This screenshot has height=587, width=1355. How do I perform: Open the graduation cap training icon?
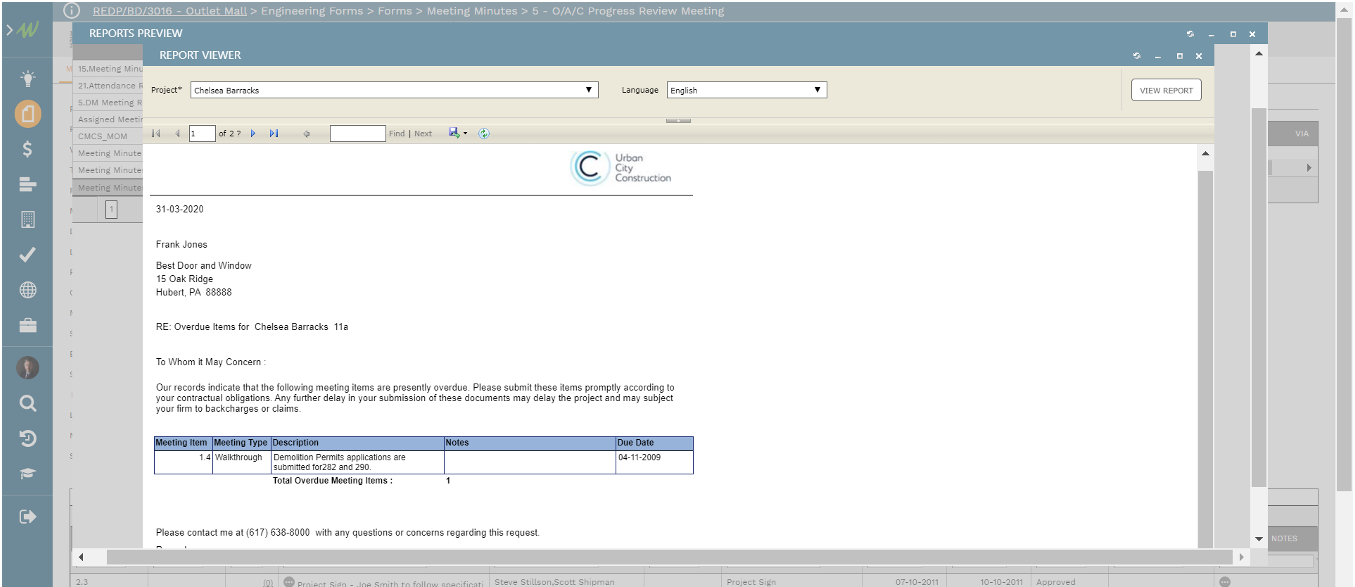coord(28,473)
